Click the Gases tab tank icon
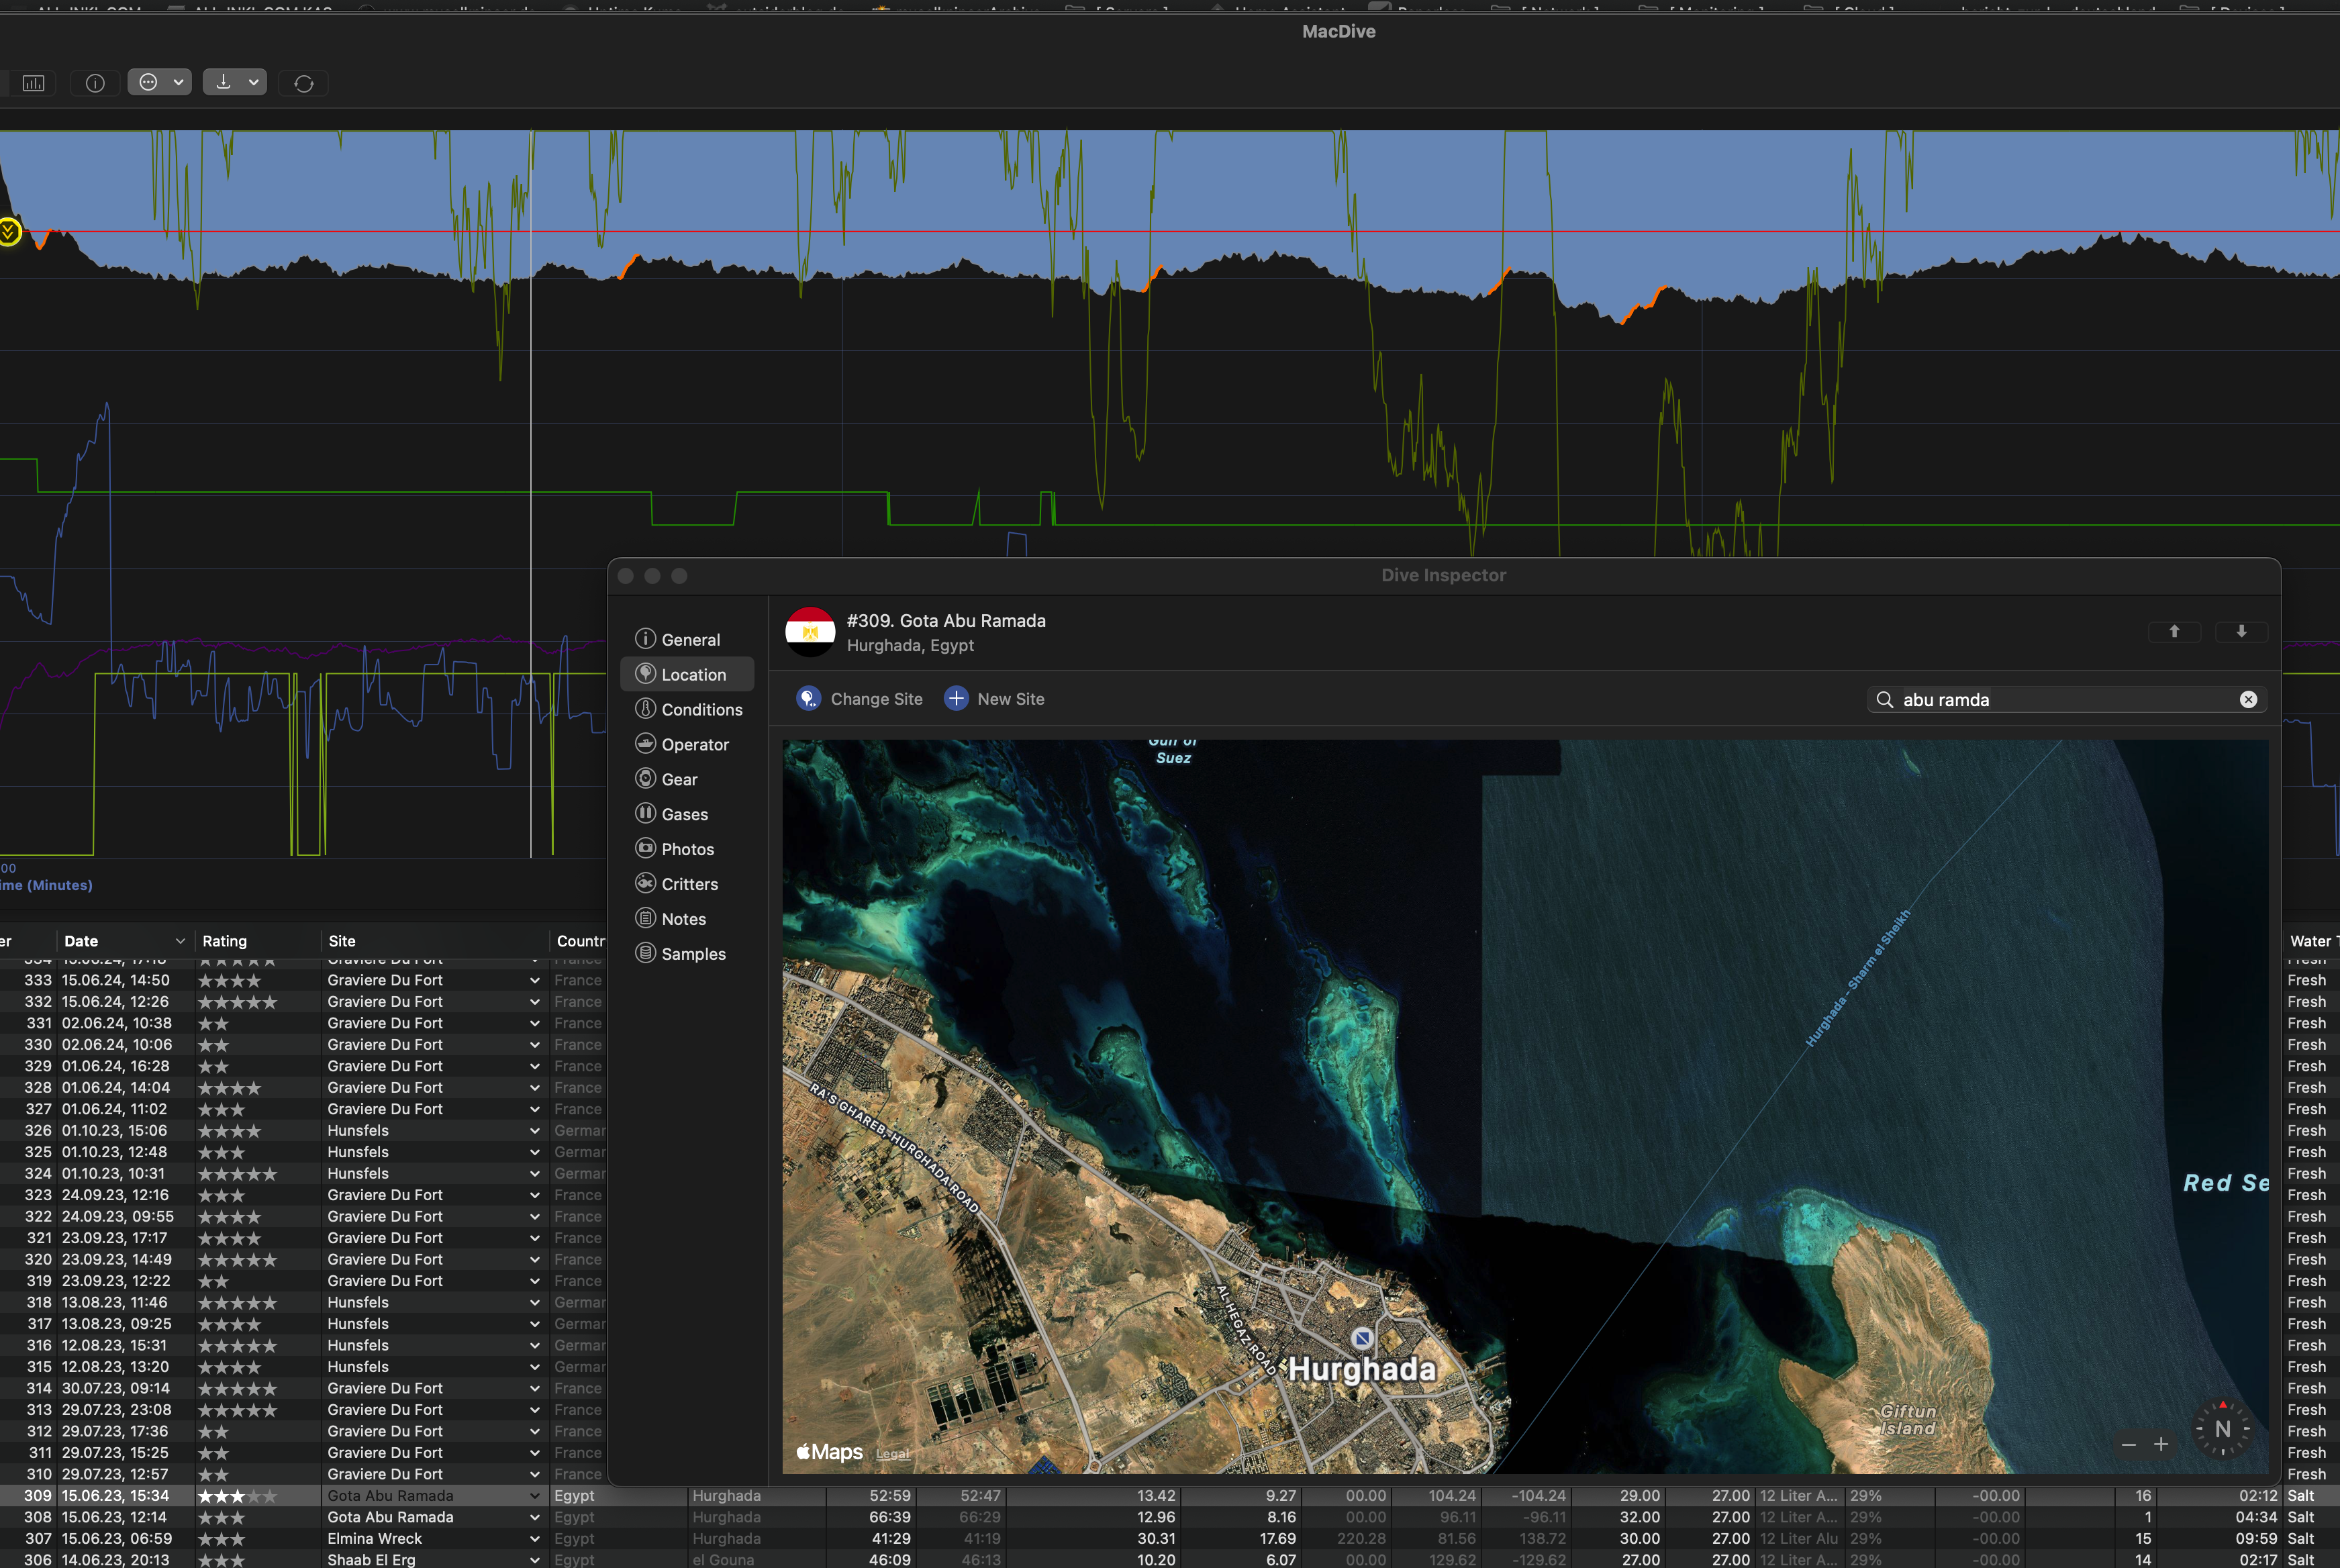Viewport: 2340px width, 1568px height. point(646,814)
